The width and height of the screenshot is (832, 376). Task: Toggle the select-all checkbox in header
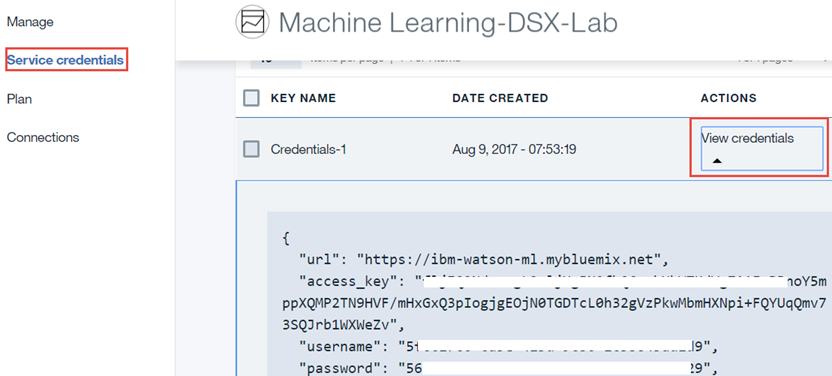tap(251, 98)
